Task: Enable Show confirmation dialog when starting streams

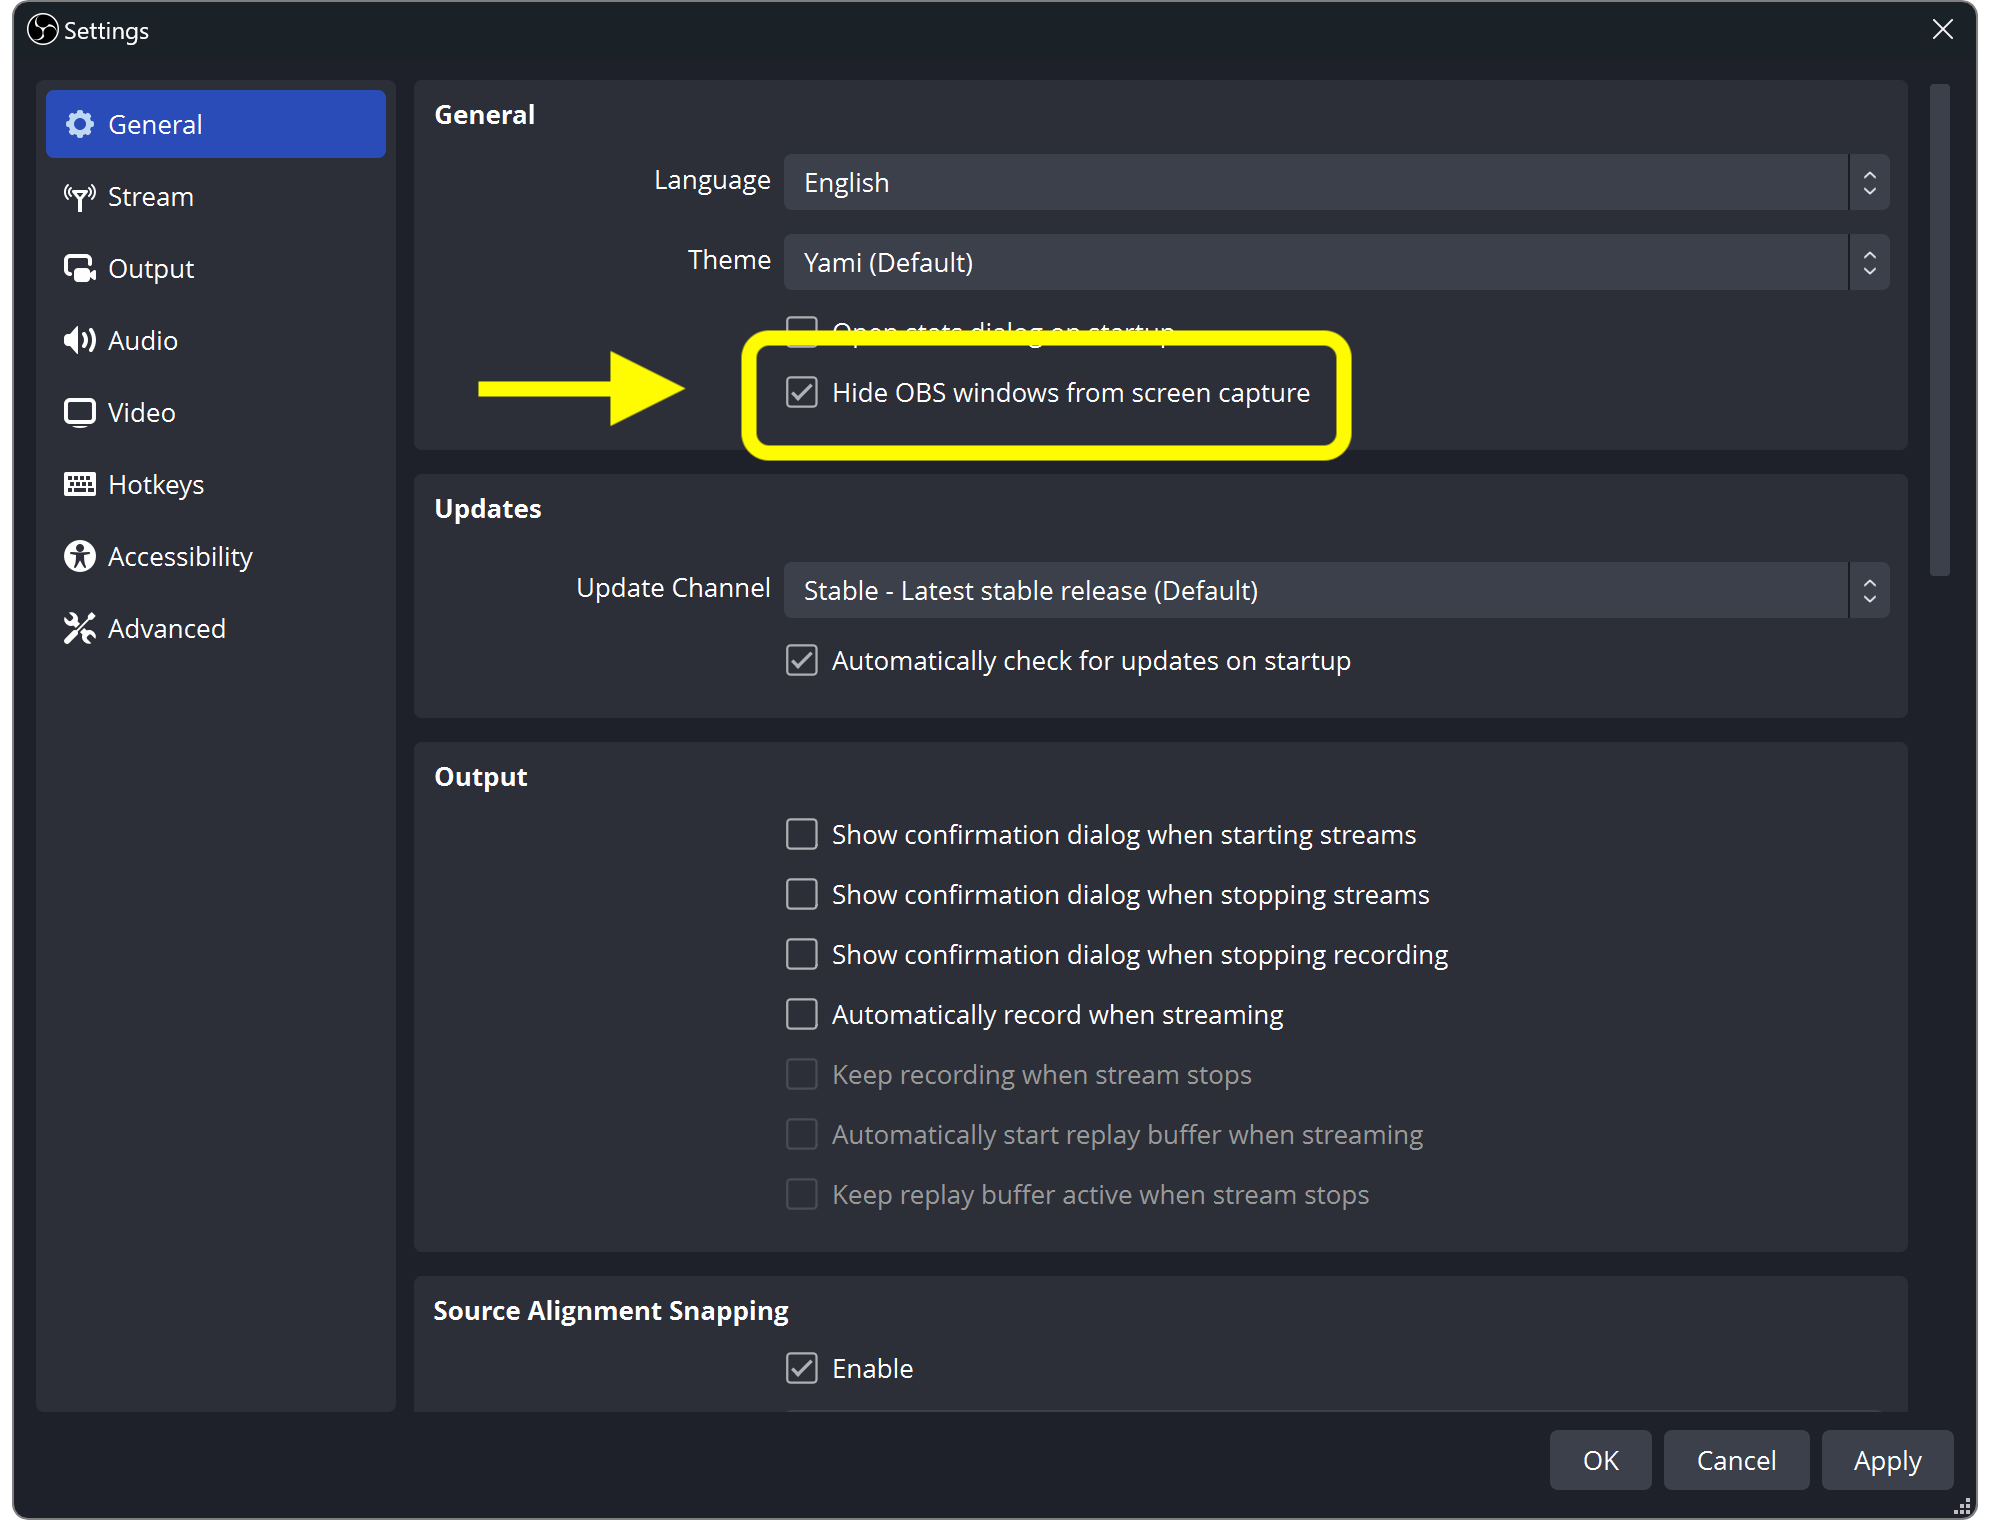Action: [802, 834]
